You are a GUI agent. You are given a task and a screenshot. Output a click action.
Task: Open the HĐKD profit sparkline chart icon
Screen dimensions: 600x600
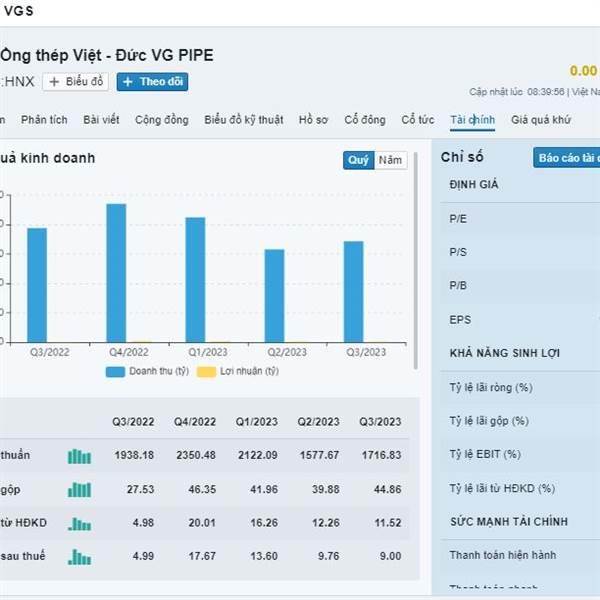[79, 523]
